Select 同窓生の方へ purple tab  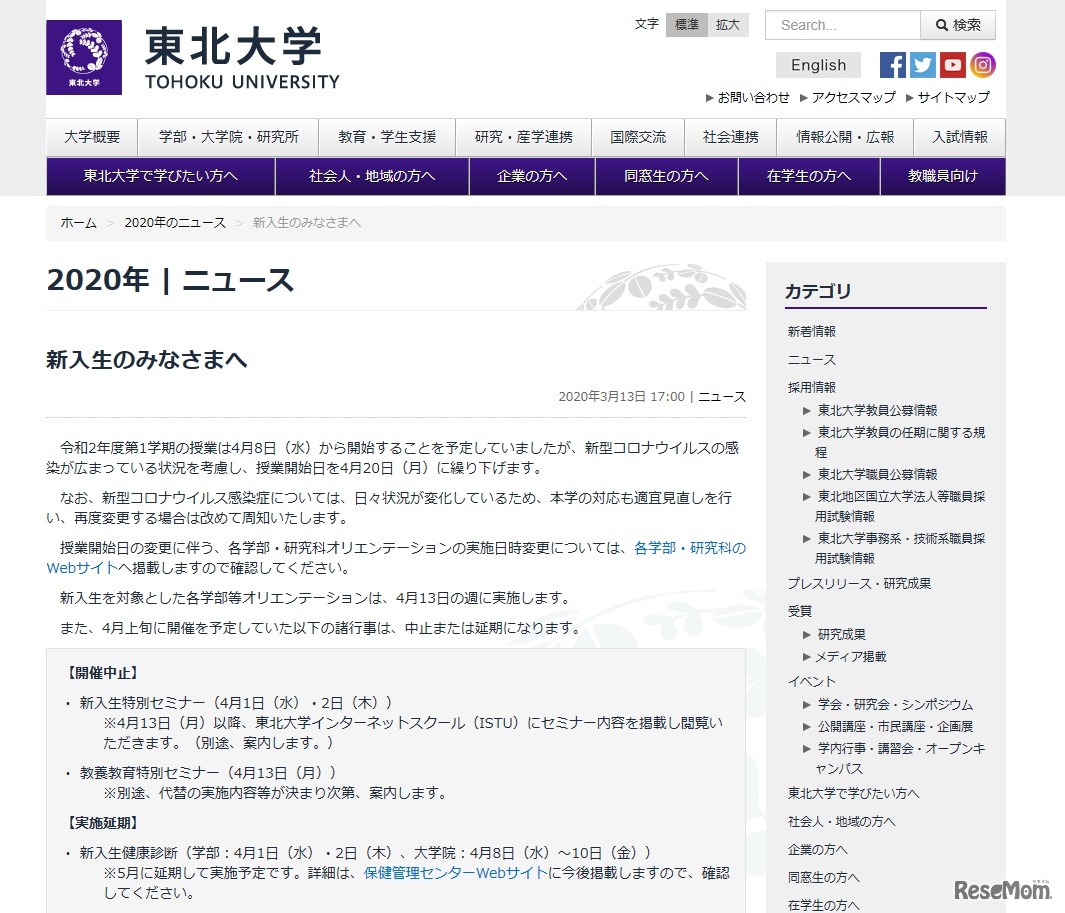pyautogui.click(x=666, y=177)
